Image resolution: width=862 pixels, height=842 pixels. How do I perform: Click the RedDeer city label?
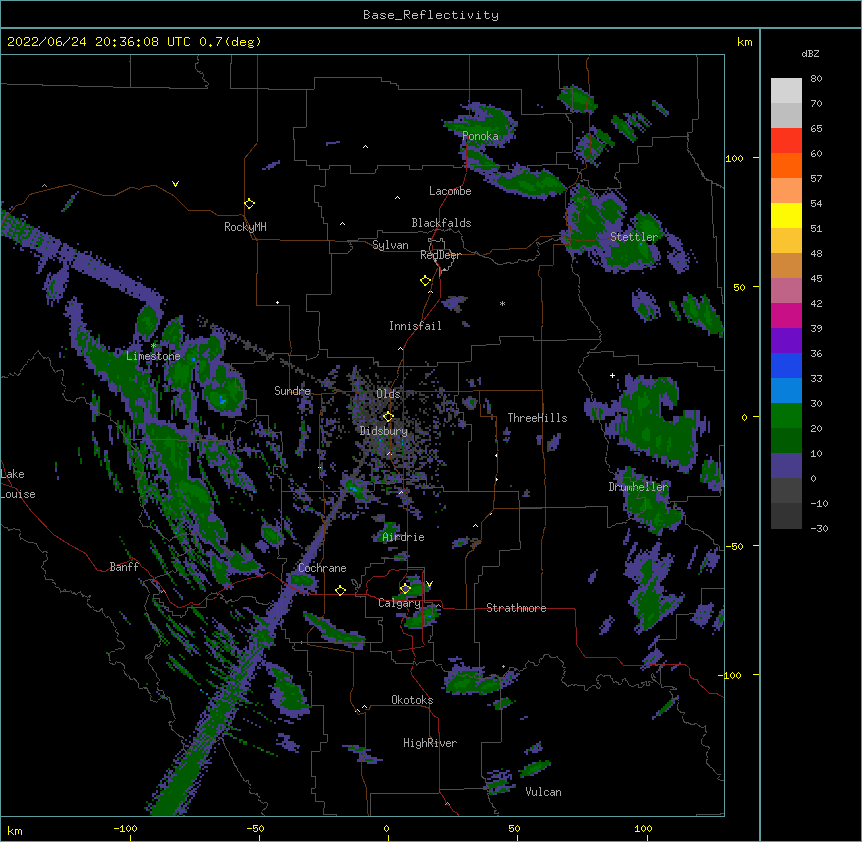(x=440, y=255)
